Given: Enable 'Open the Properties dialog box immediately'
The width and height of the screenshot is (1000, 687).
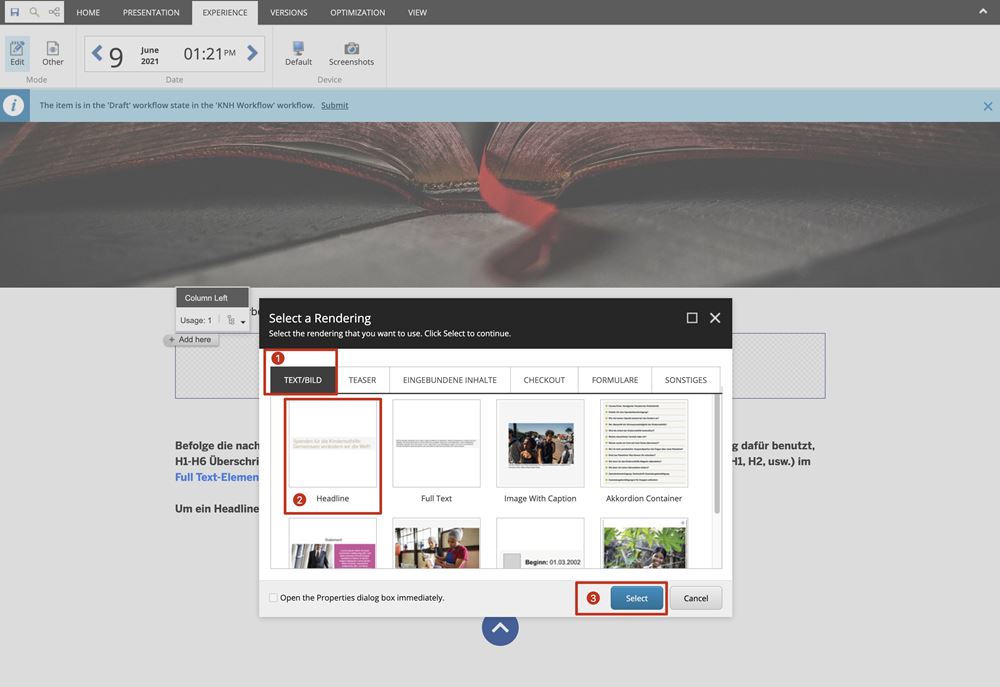Looking at the screenshot, I should (x=274, y=598).
